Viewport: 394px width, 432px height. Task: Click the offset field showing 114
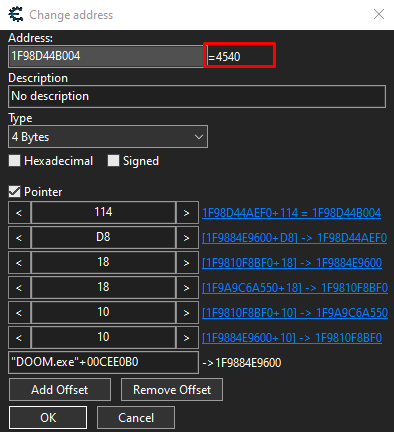pos(103,212)
